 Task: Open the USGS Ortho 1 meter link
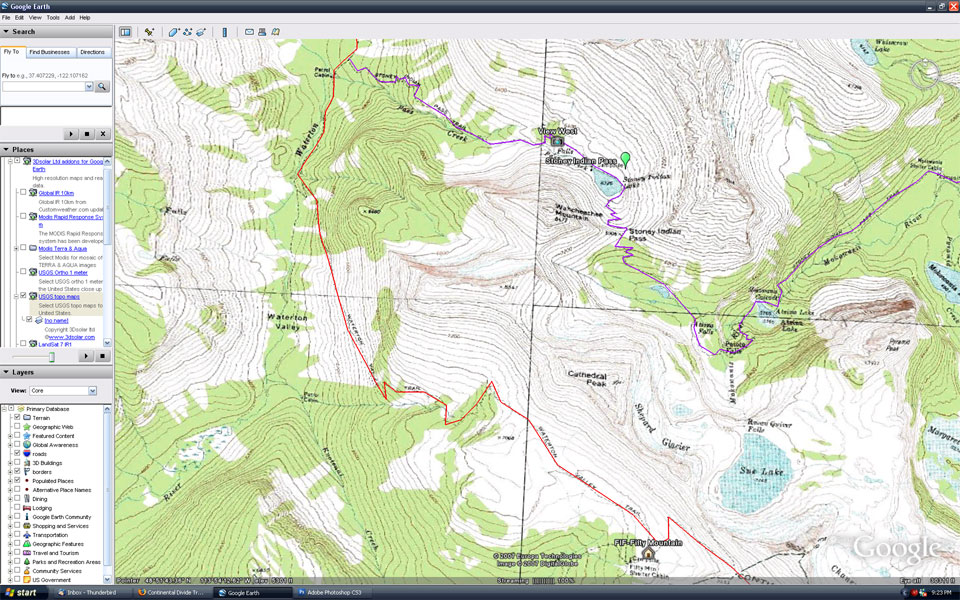63,272
